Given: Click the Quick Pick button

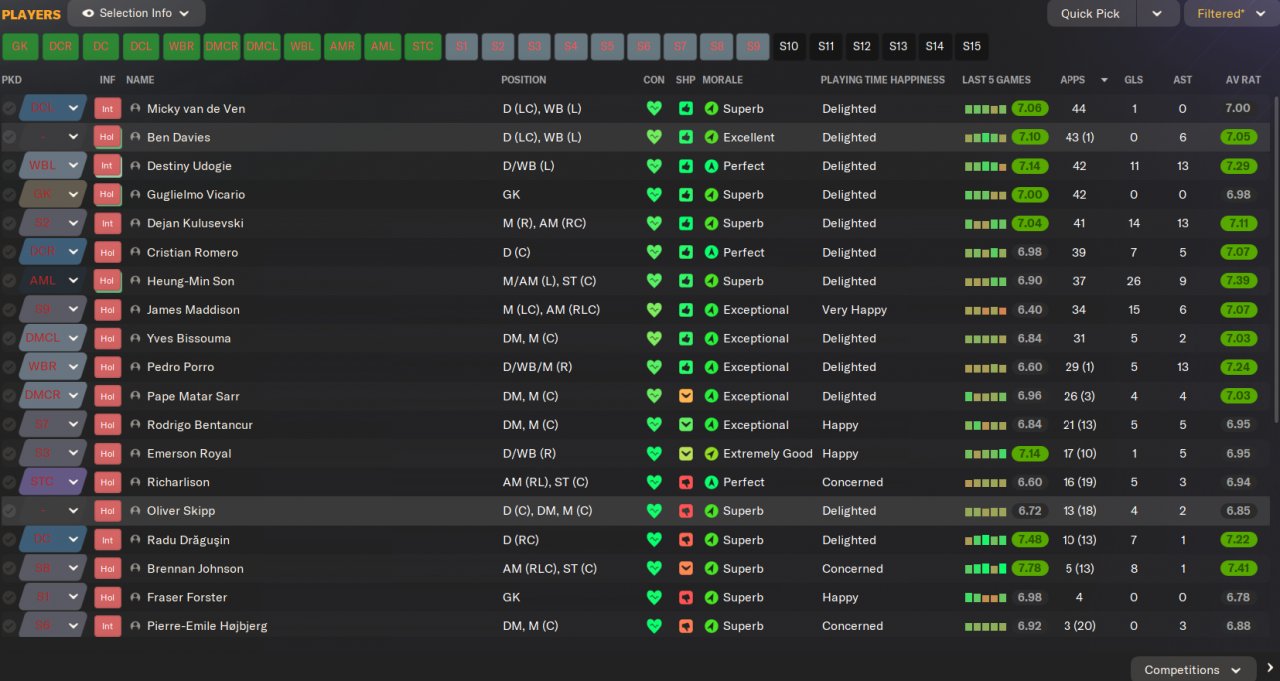Looking at the screenshot, I should click(1091, 13).
